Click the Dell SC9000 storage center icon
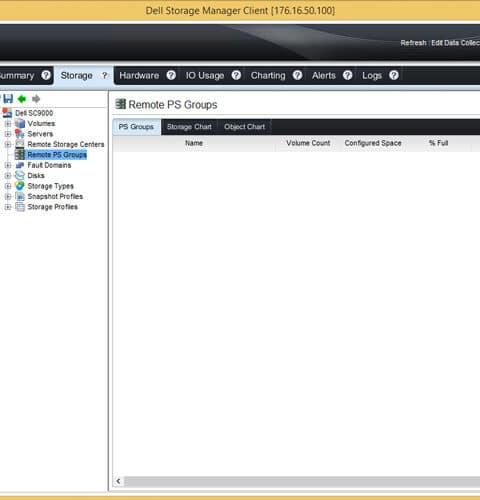The image size is (480, 500). [7, 113]
